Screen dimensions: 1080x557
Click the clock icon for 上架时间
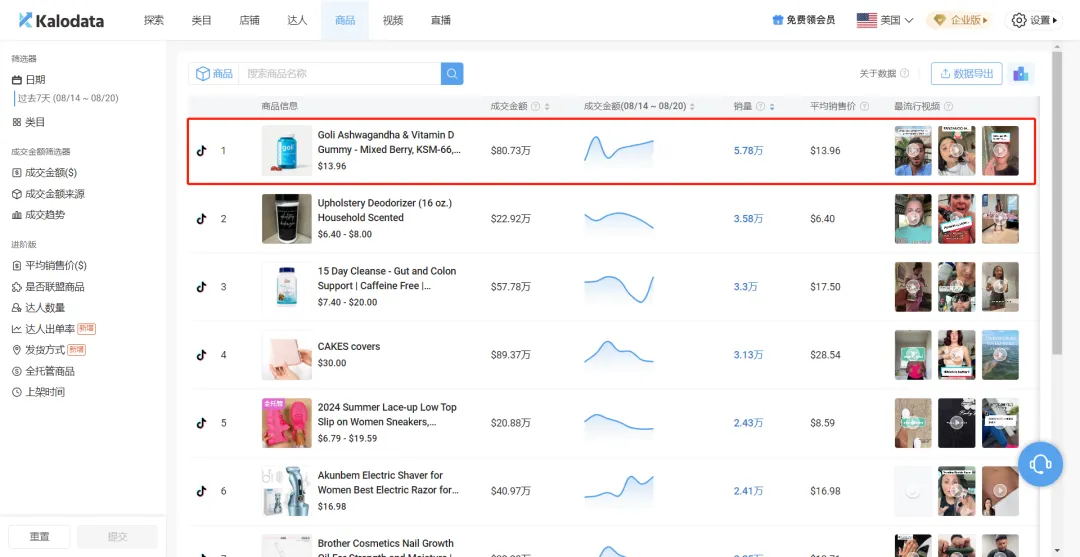[17, 392]
